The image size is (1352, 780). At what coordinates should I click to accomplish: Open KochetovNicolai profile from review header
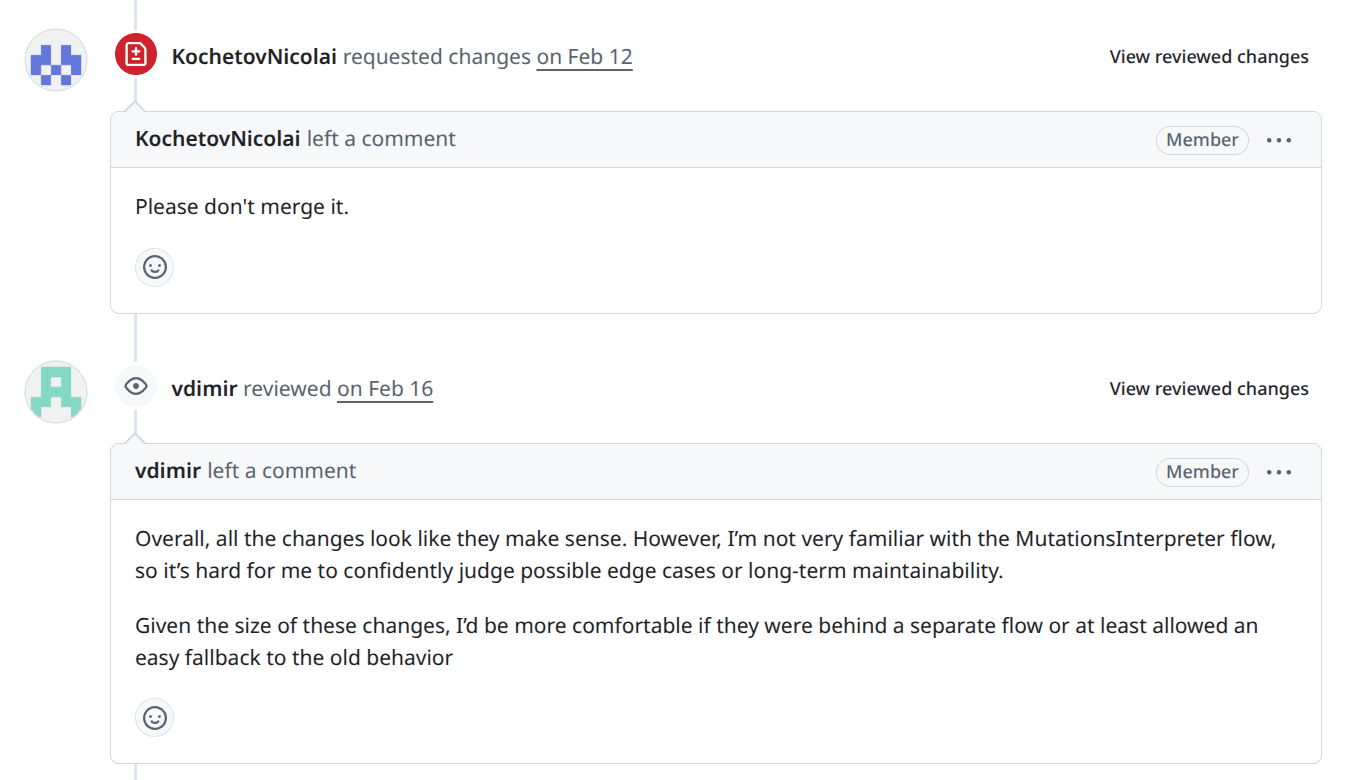(x=254, y=57)
